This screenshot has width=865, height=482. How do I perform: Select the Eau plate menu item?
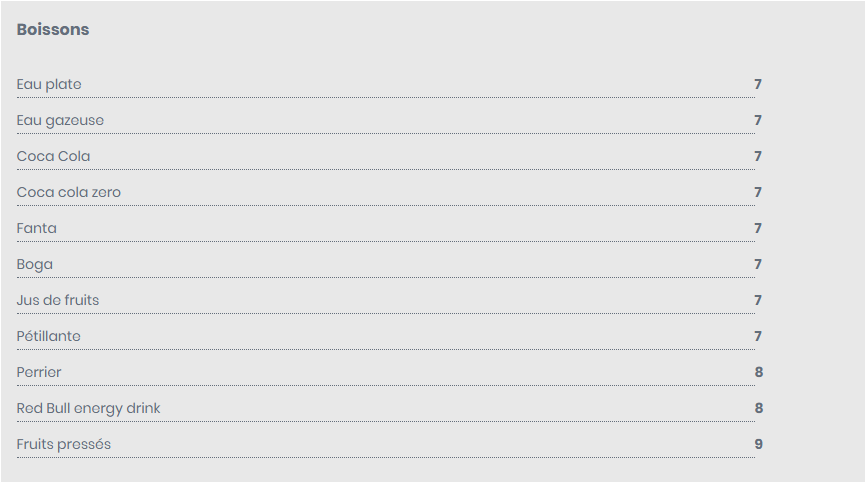(49, 84)
